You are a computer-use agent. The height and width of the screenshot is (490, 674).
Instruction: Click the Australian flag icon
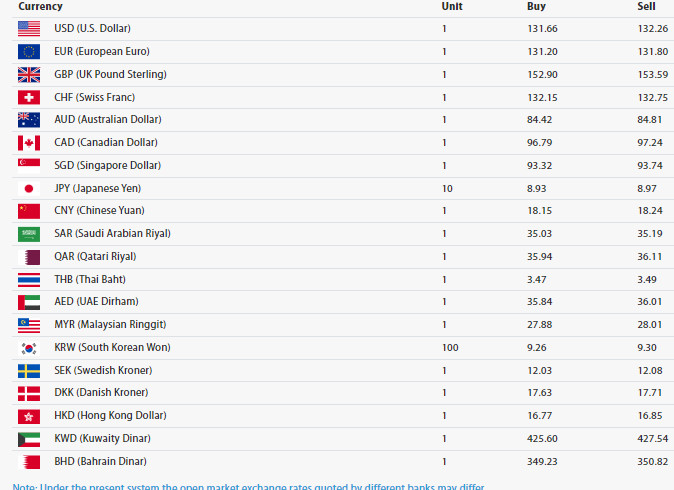click(29, 120)
